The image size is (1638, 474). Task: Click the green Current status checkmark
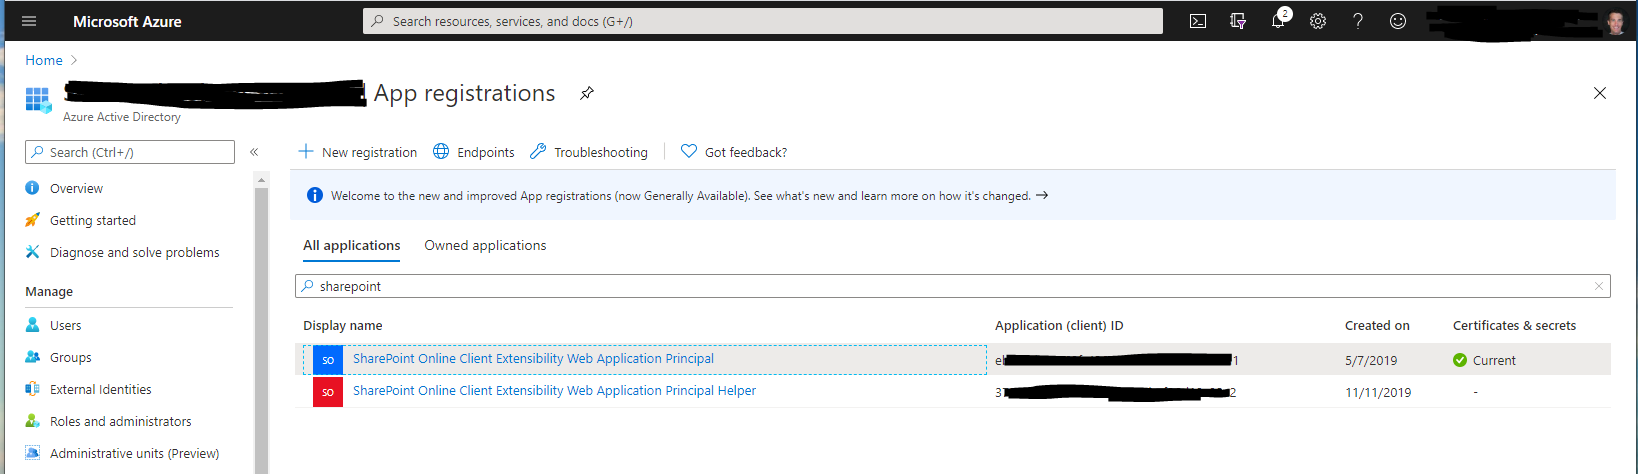(1460, 360)
